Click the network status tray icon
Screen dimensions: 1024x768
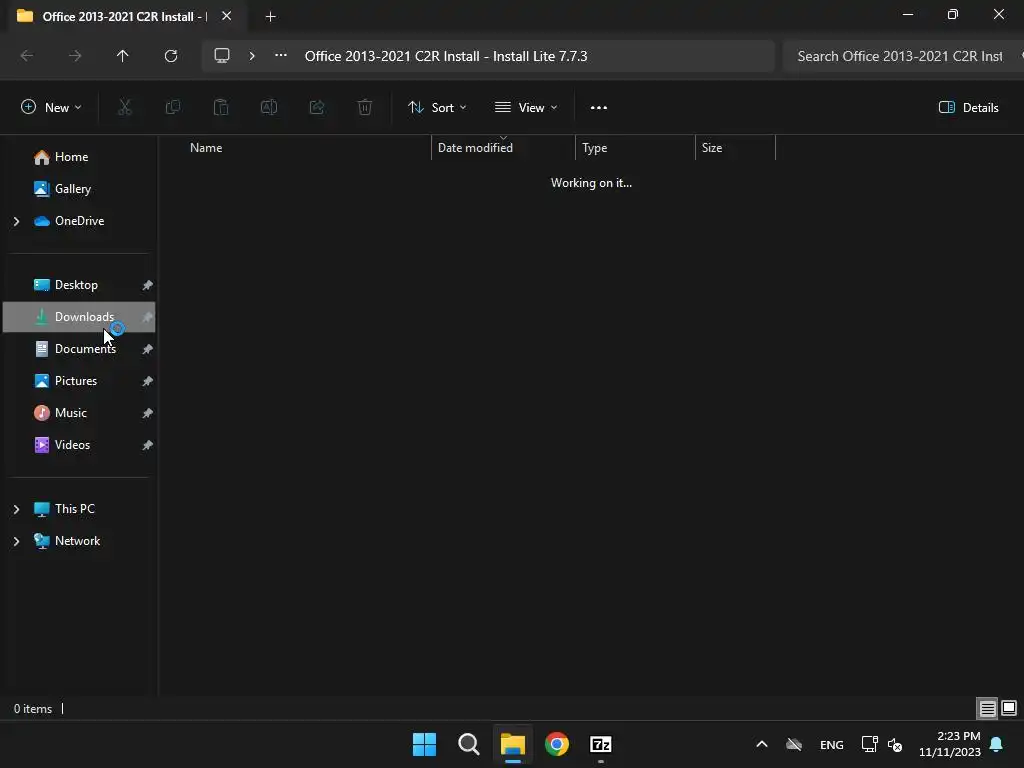coord(869,744)
